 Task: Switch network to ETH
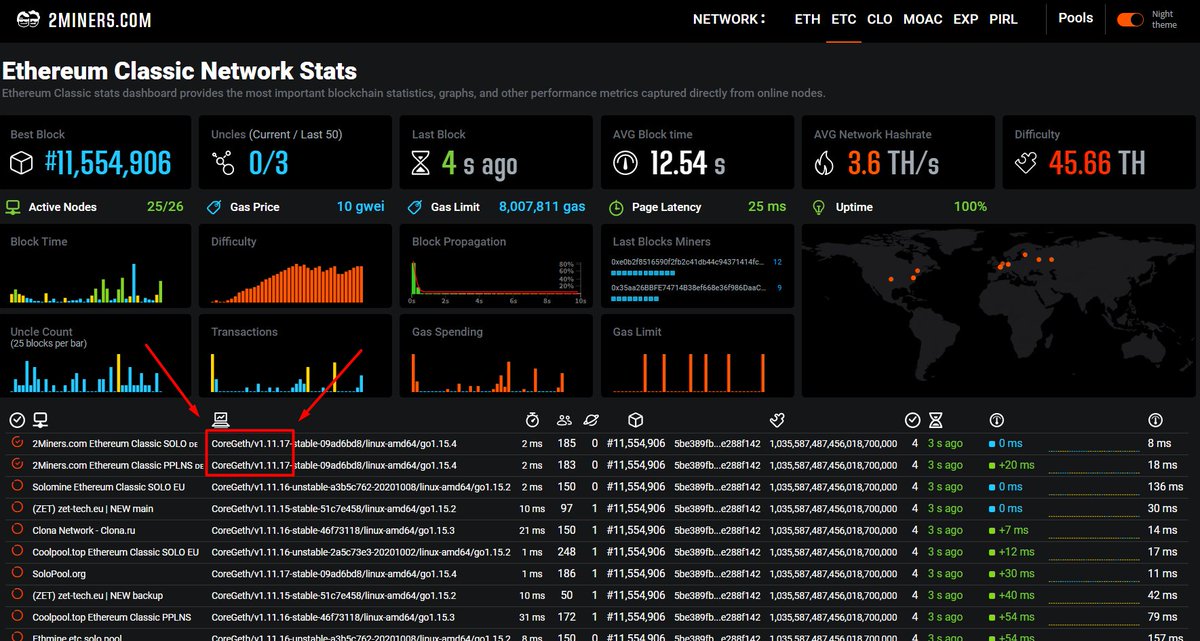click(807, 19)
